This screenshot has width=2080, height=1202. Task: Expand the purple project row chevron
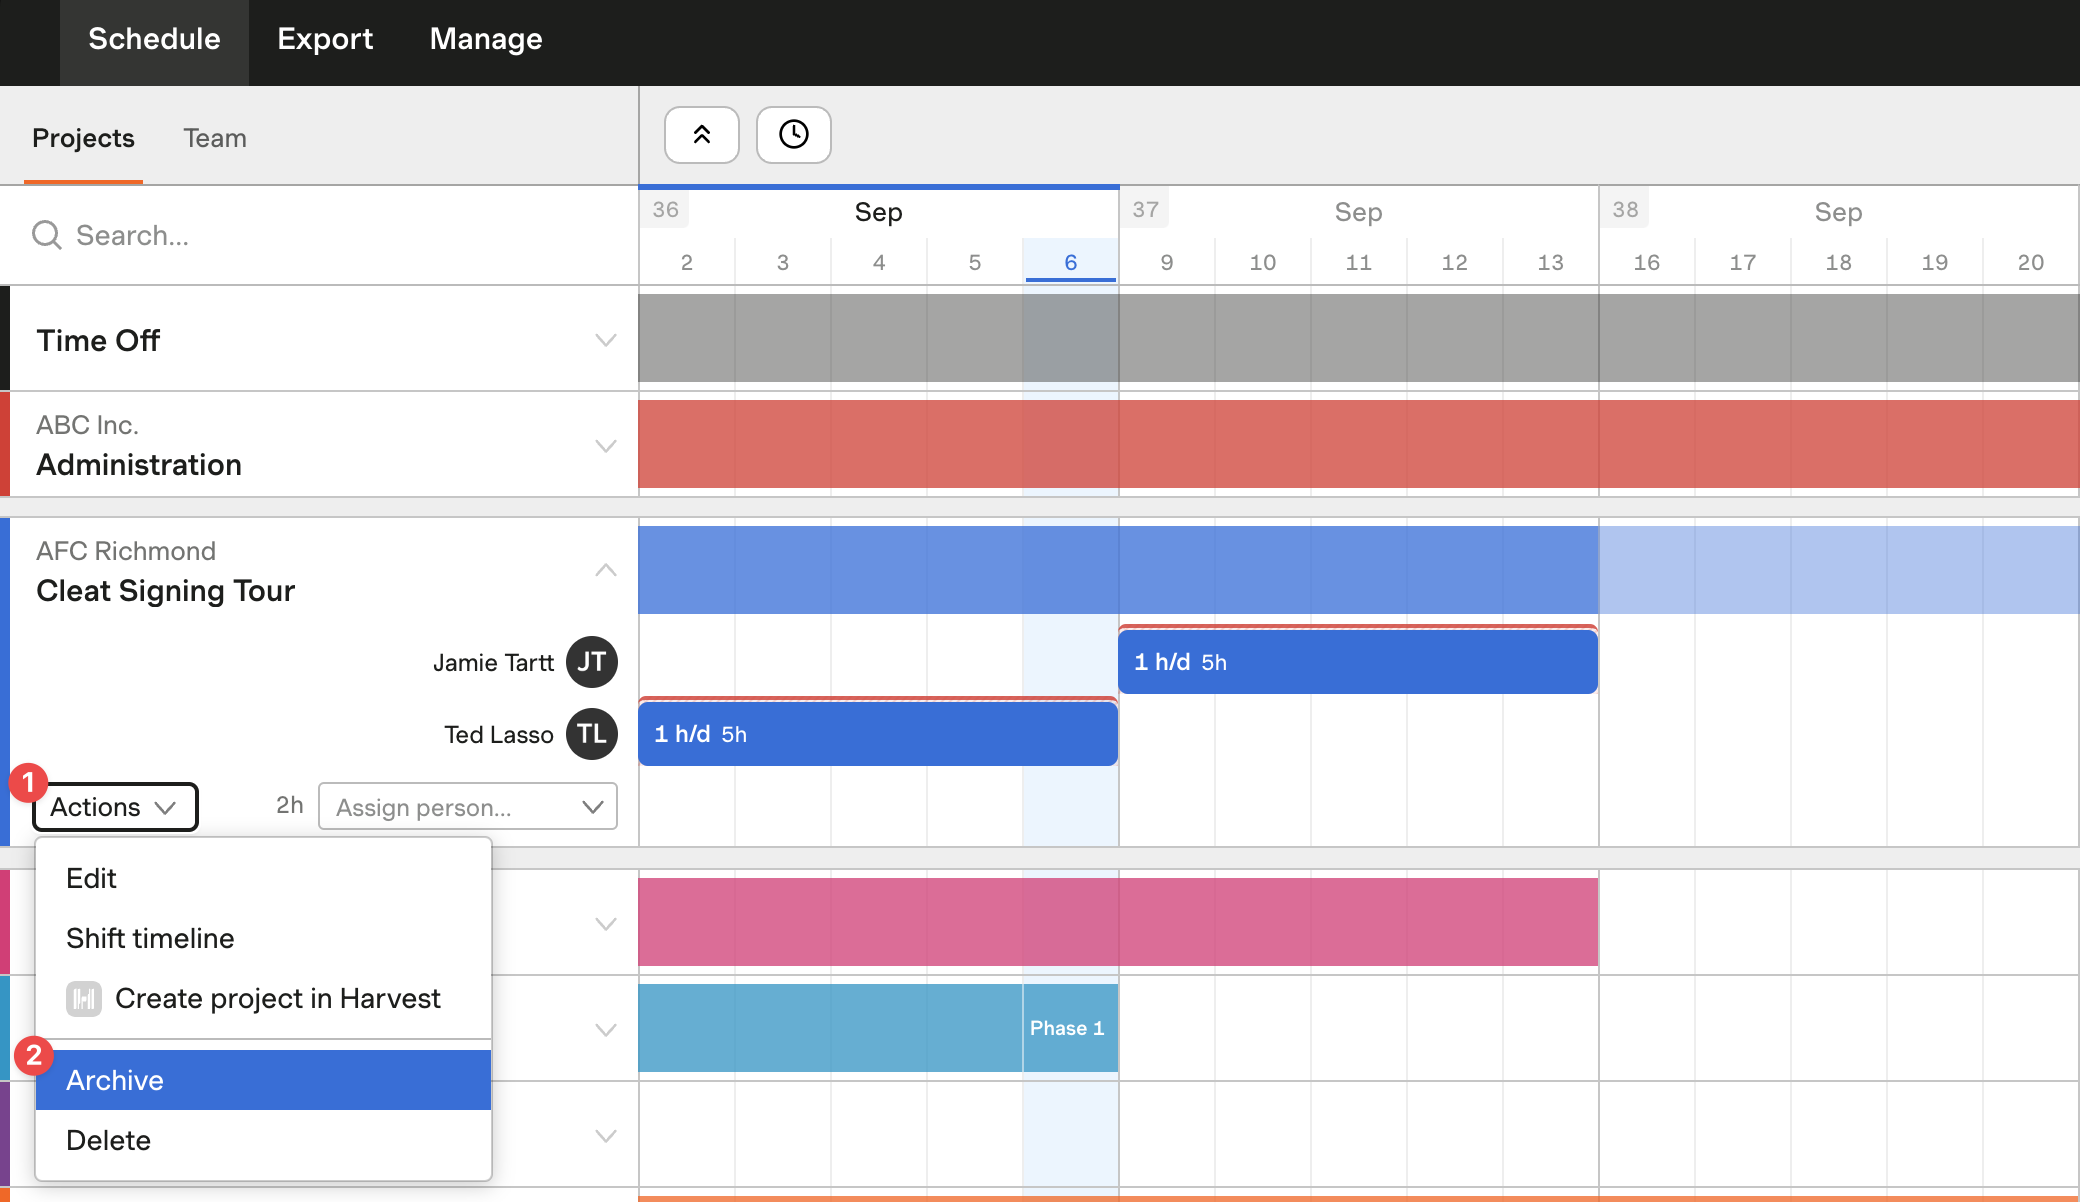605,1136
